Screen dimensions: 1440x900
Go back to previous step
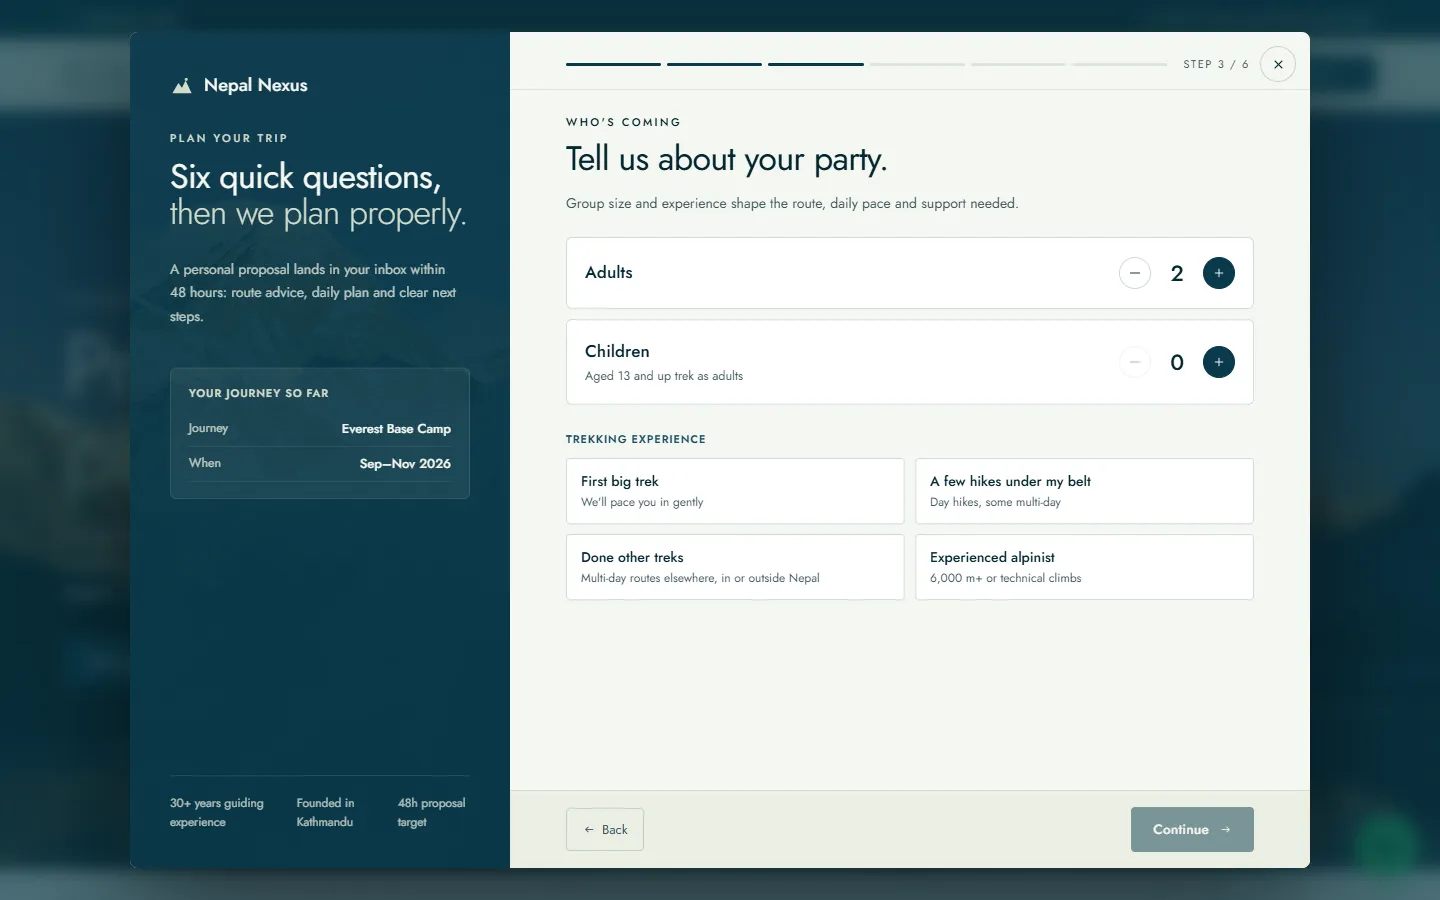[x=605, y=830]
